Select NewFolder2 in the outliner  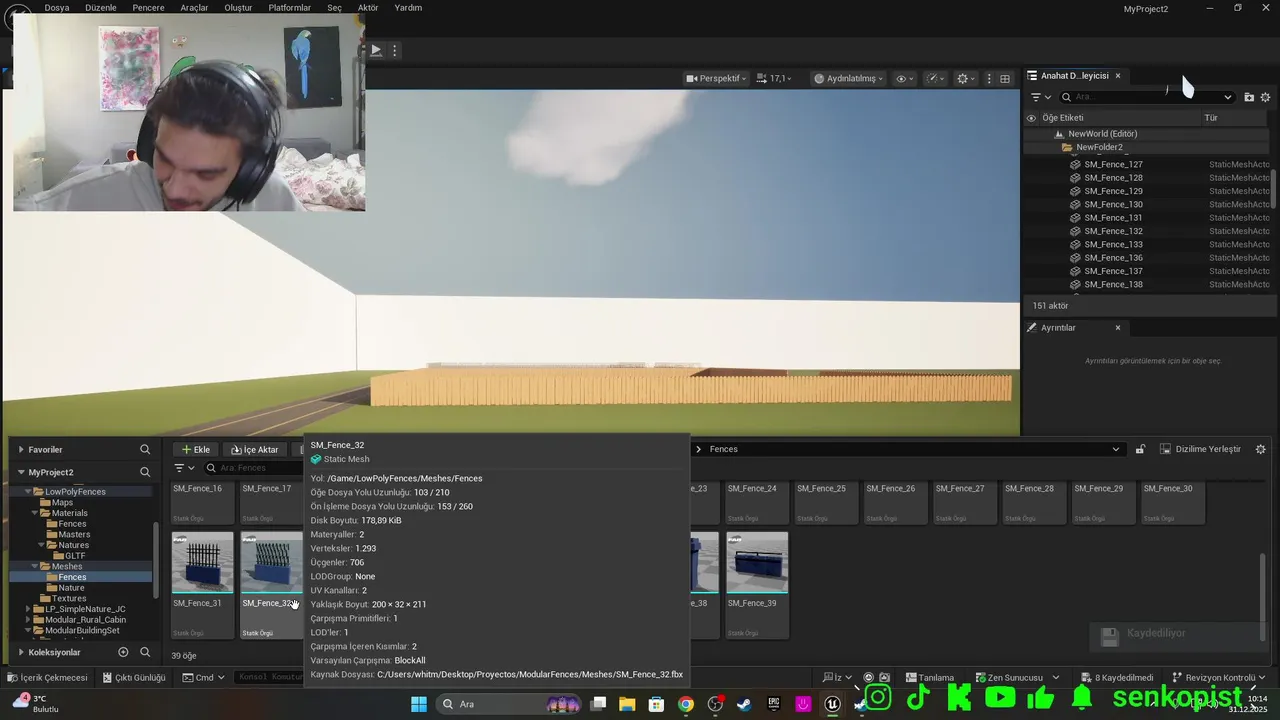point(1099,147)
